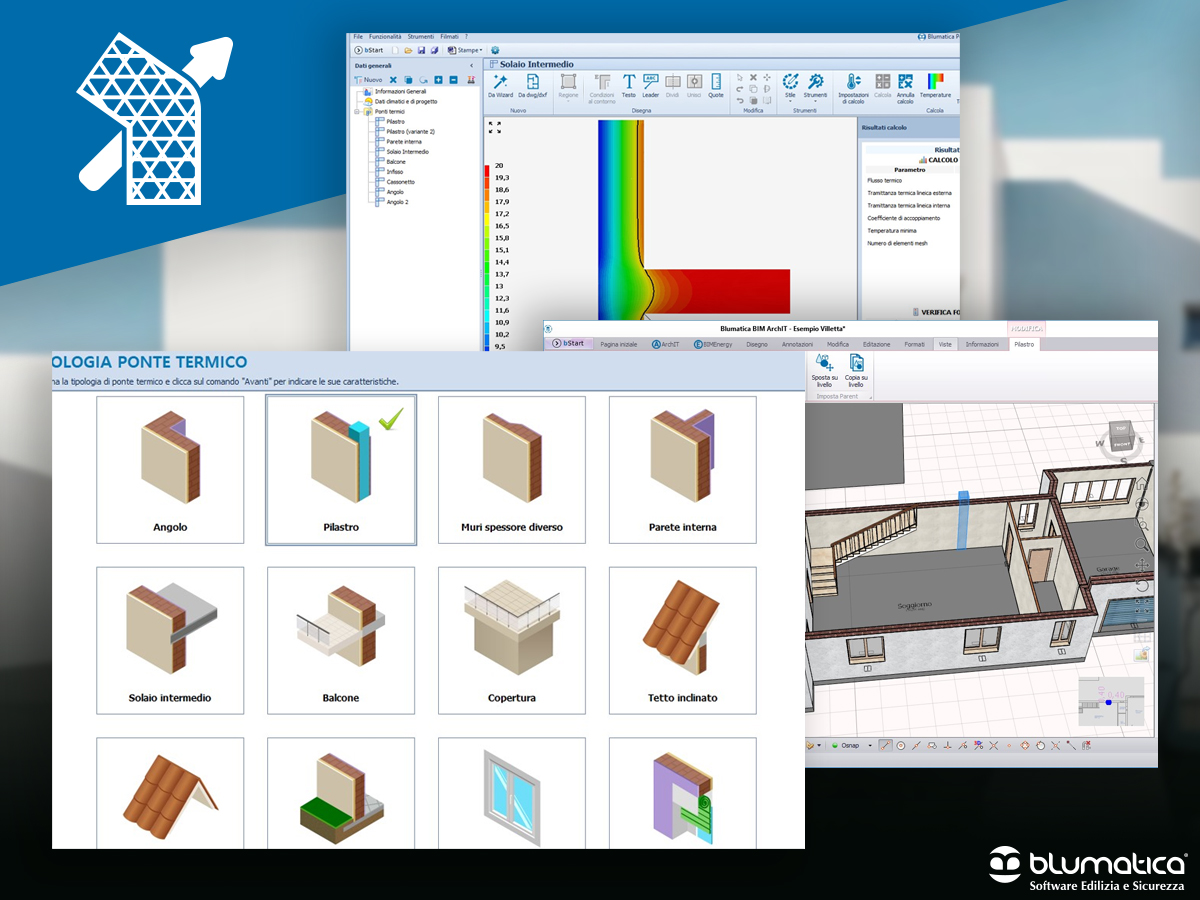The image size is (1200, 900).
Task: Open the Filmati menu
Action: pos(449,36)
